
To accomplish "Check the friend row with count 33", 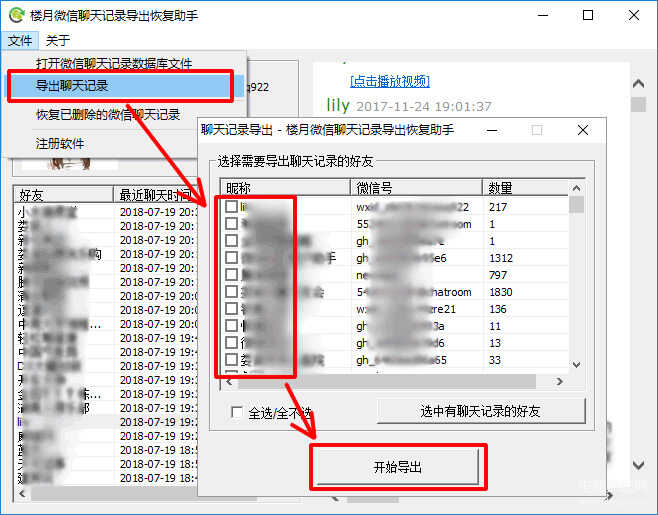I will coord(231,359).
